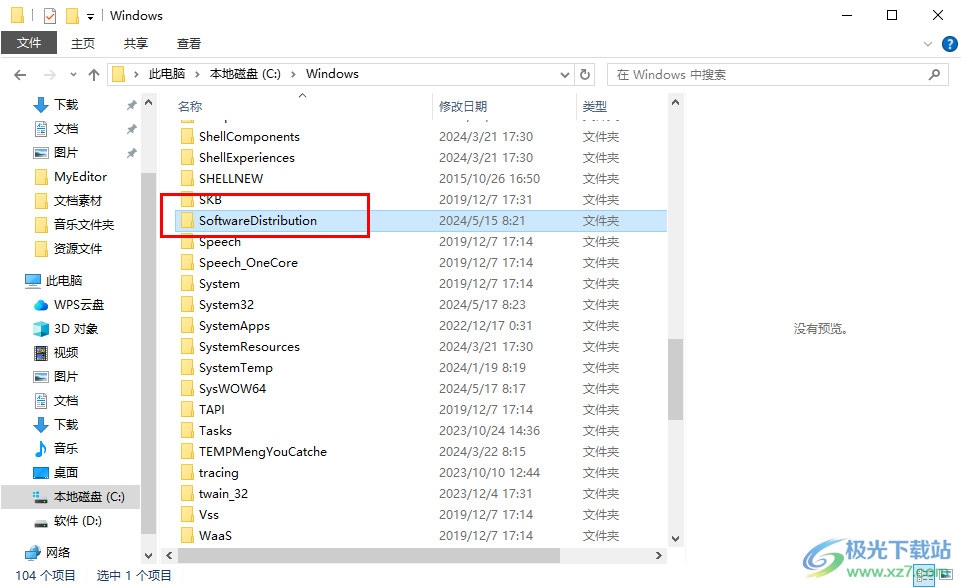Open 音乐 in navigation pane
Screen dimensions: 962x588
[x=66, y=449]
